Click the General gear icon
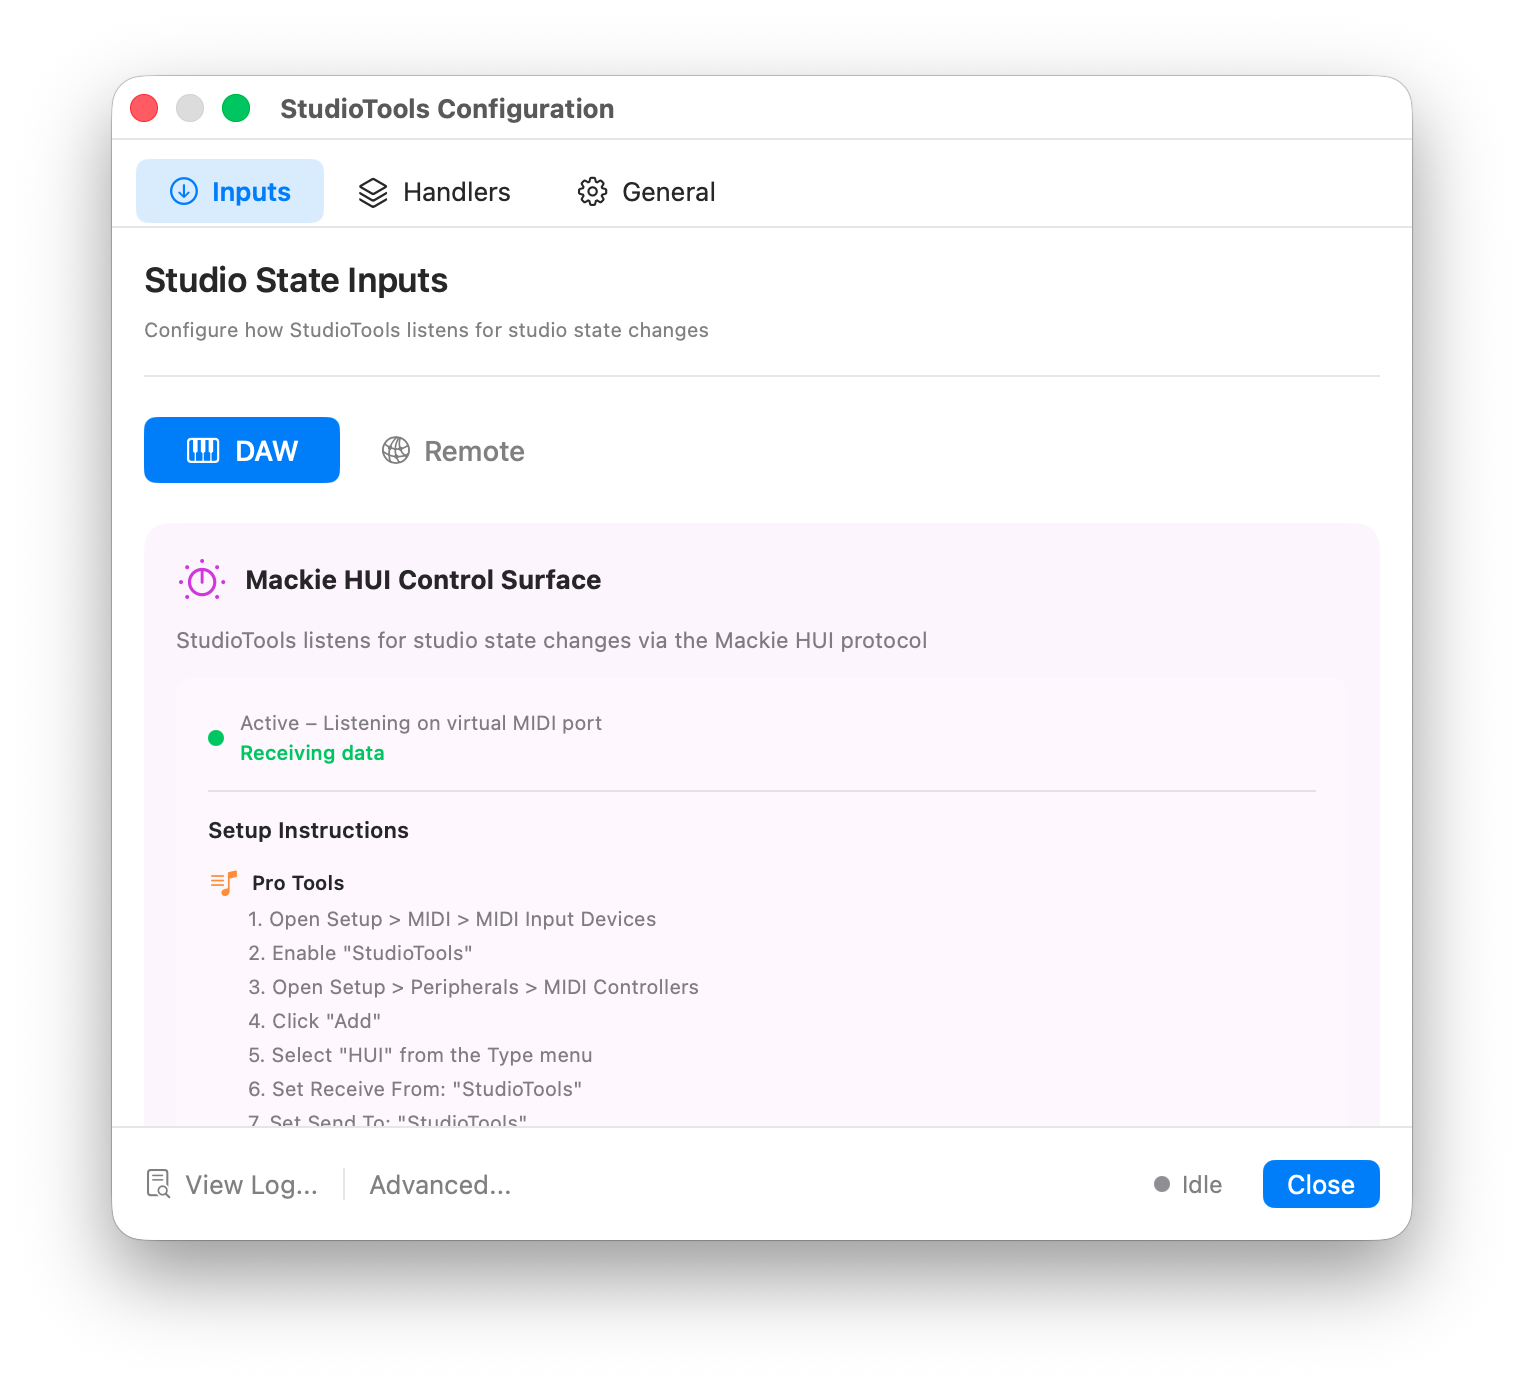 pyautogui.click(x=592, y=191)
